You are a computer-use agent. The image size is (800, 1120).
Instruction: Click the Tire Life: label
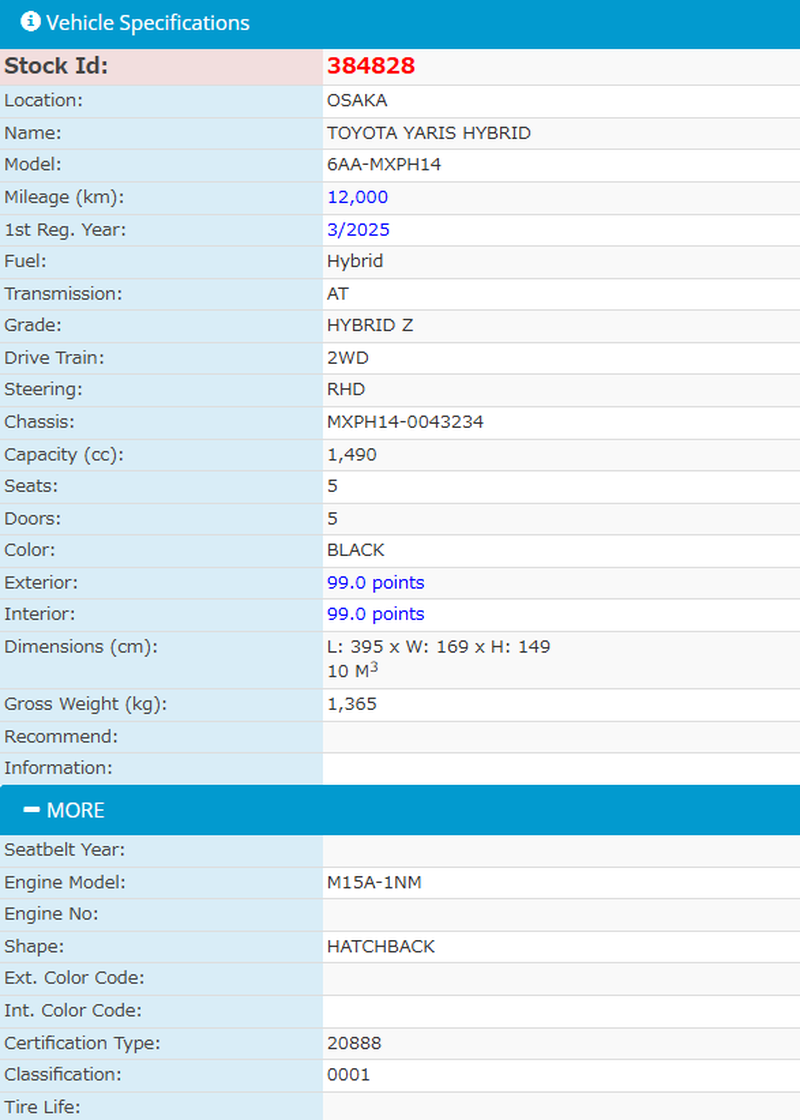pos(42,1107)
